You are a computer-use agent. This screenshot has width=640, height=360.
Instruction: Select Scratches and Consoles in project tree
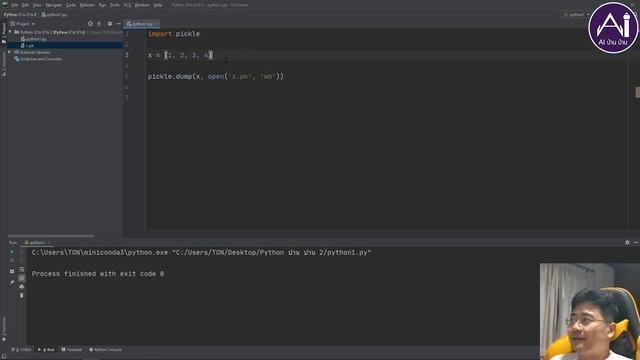[x=41, y=59]
